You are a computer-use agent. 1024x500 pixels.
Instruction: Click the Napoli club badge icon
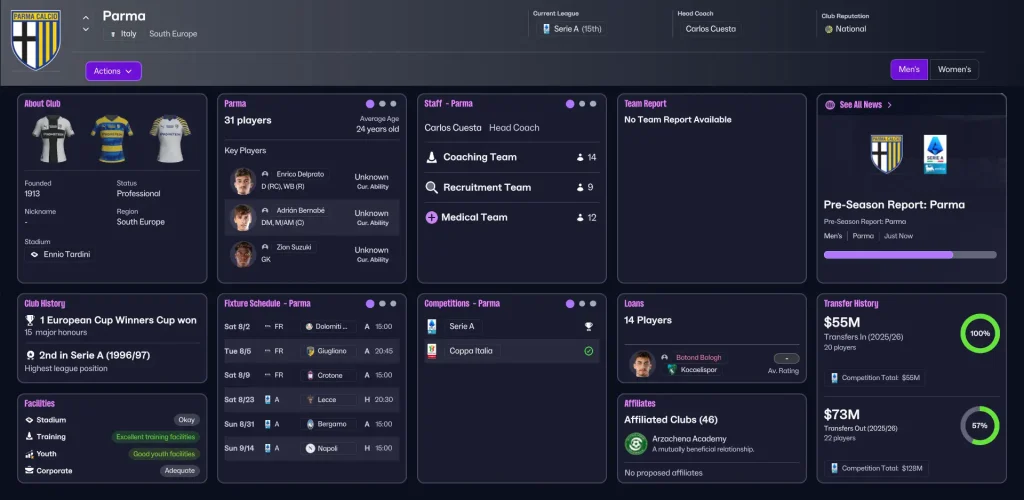[x=310, y=448]
